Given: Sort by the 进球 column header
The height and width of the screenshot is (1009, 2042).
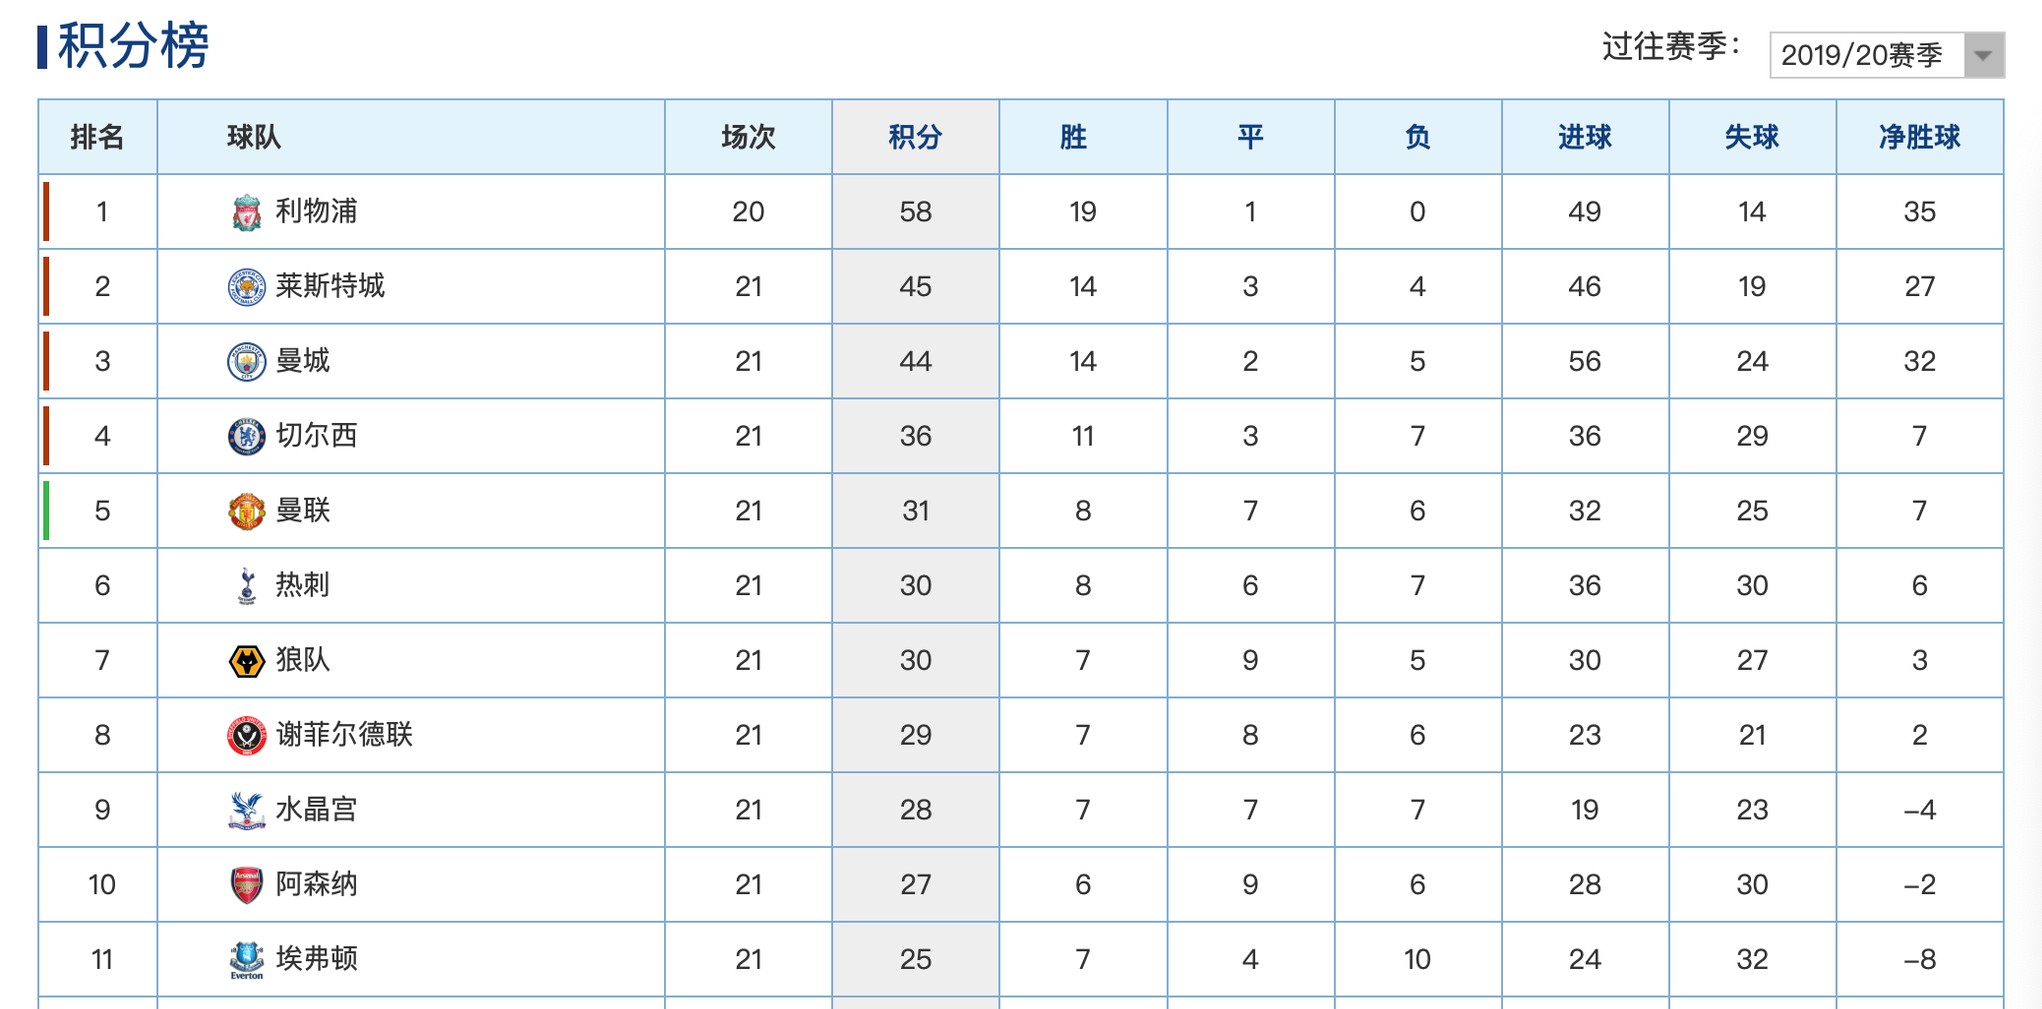Looking at the screenshot, I should tap(1584, 137).
